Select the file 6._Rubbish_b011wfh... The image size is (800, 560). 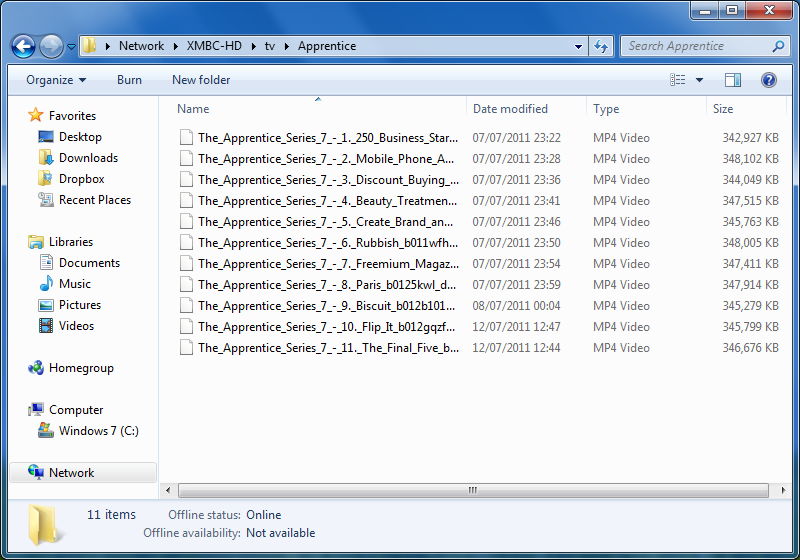coord(328,243)
